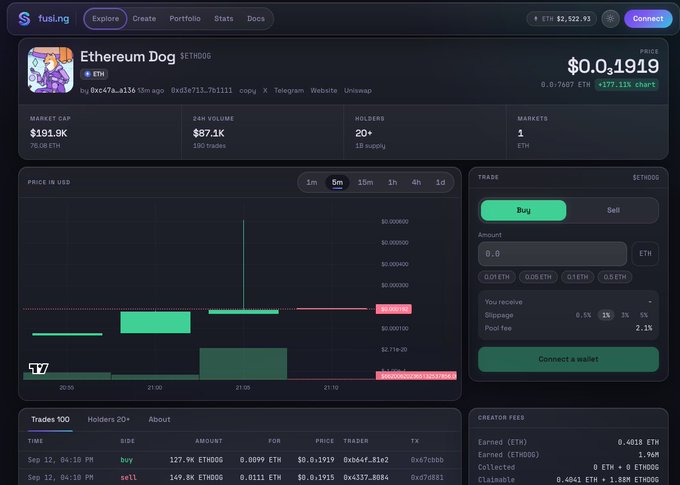This screenshot has width=680, height=485.
Task: Click the large green candle at 21:00
Action: (155, 322)
